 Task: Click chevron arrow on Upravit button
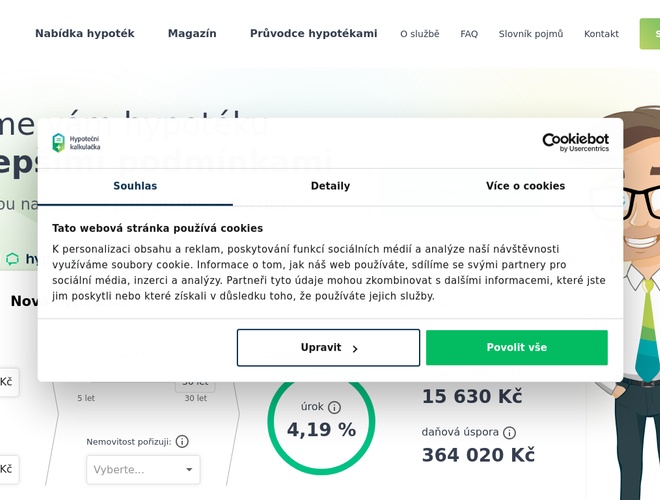click(x=355, y=349)
